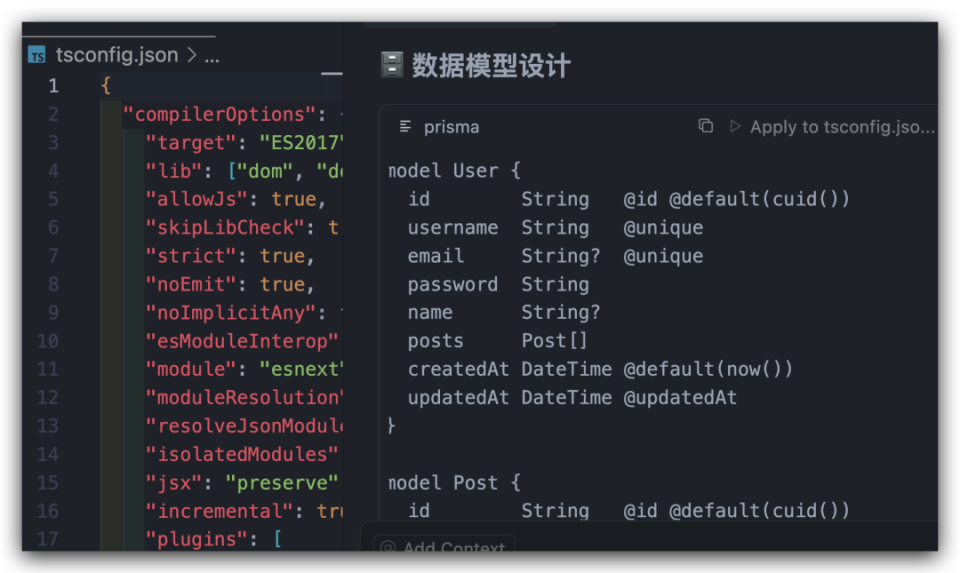Click the model Post declaration line
Viewport: 960px width, 573px height.
click(454, 482)
